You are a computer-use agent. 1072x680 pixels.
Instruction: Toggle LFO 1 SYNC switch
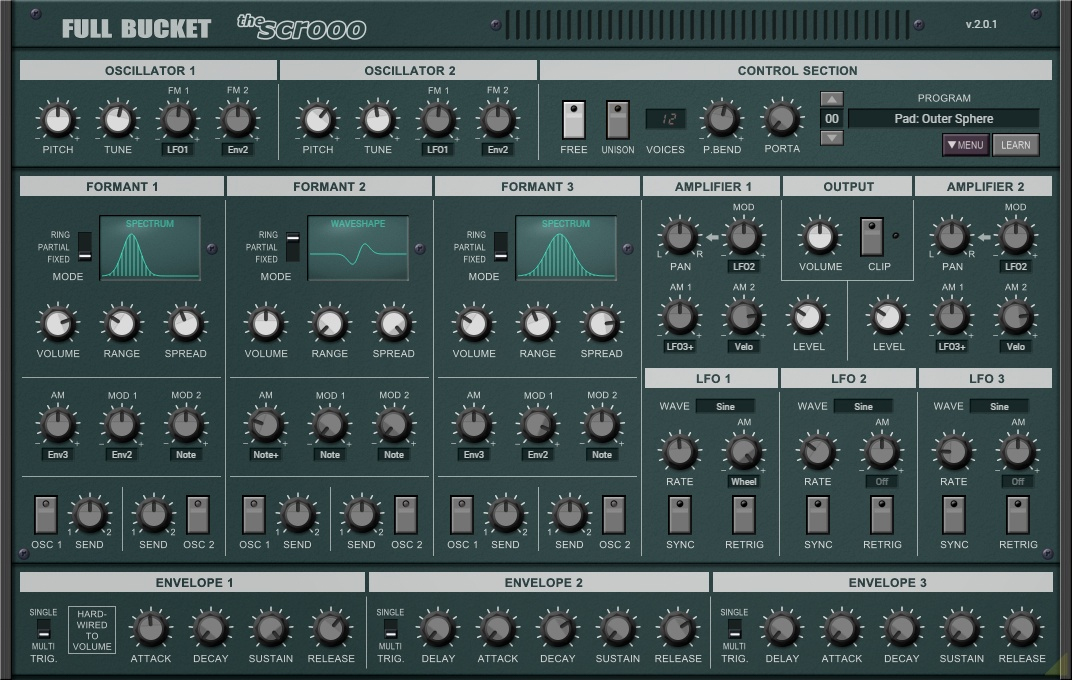(x=680, y=515)
